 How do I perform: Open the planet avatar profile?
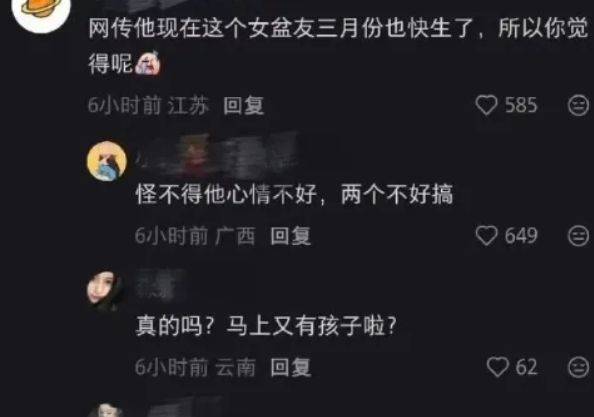pyautogui.click(x=41, y=11)
